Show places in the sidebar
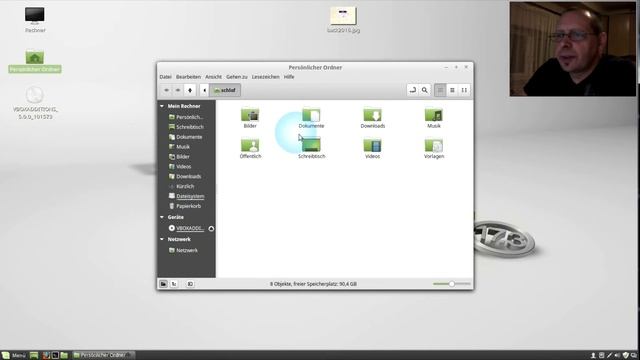 pos(163,284)
